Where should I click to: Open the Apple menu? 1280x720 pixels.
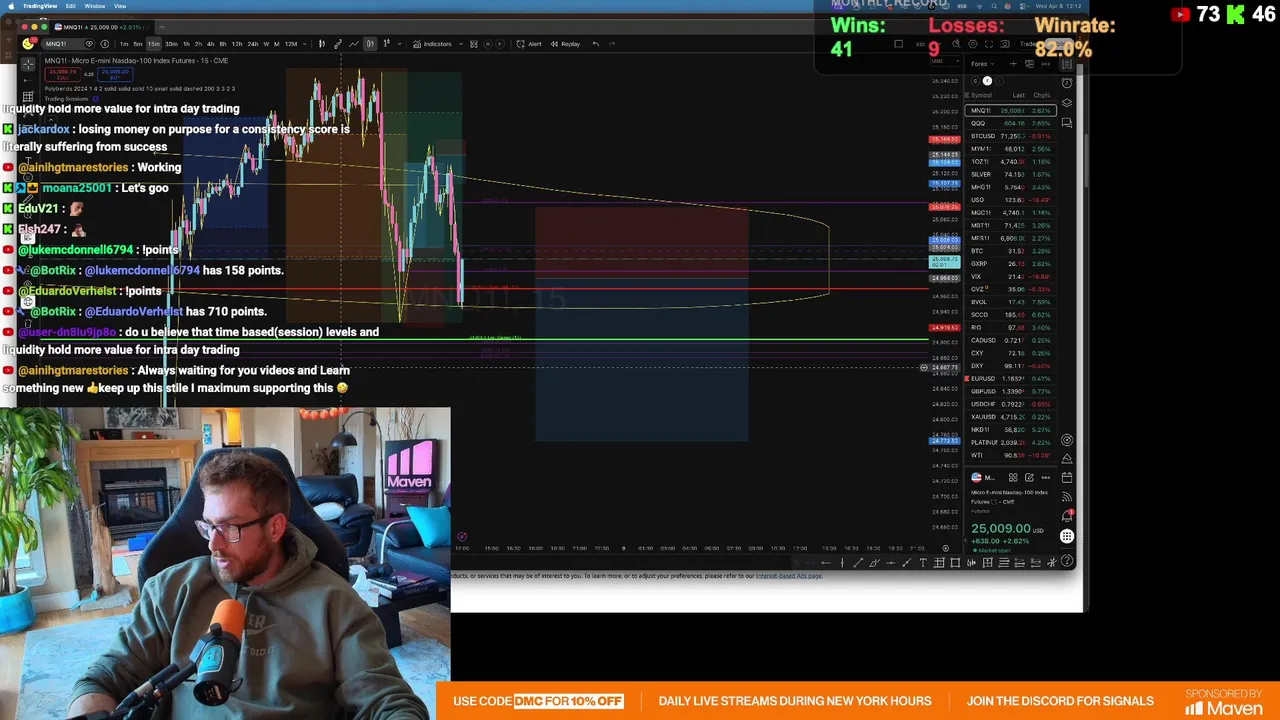[x=11, y=6]
